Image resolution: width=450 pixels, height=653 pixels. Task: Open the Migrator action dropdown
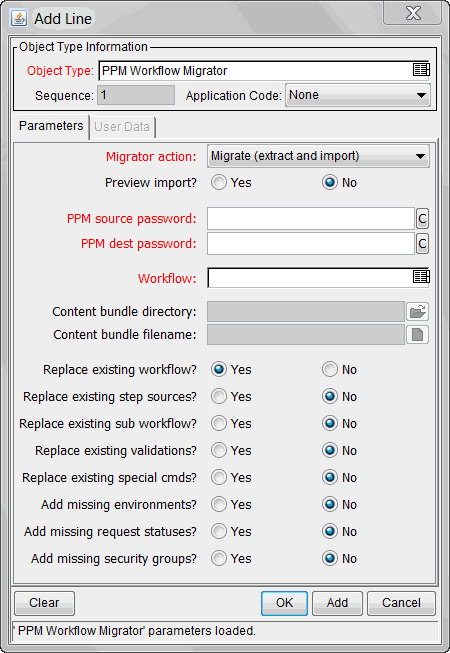click(318, 157)
